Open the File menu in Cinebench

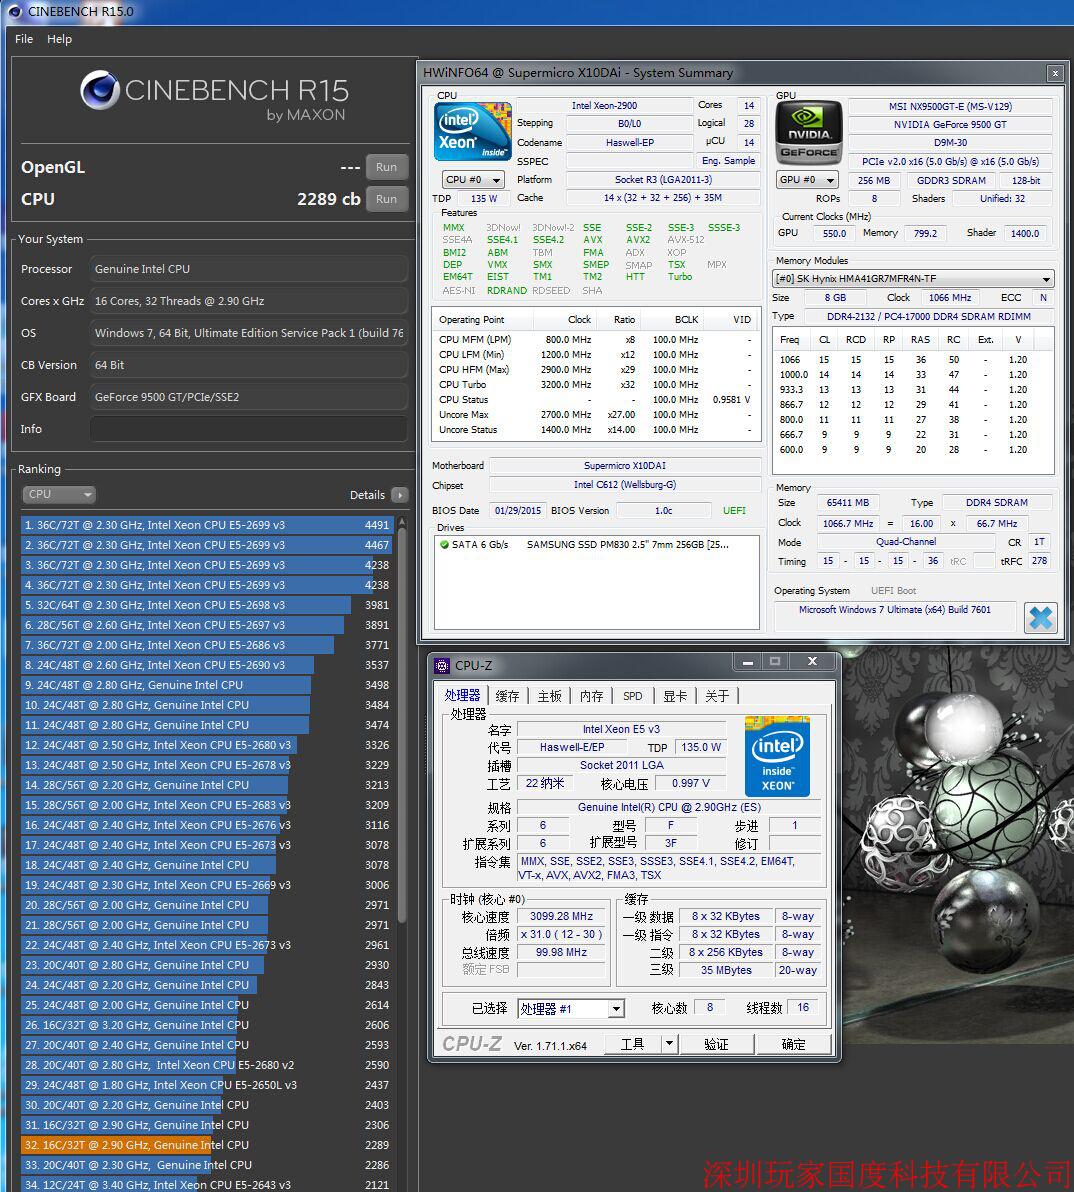click(24, 39)
